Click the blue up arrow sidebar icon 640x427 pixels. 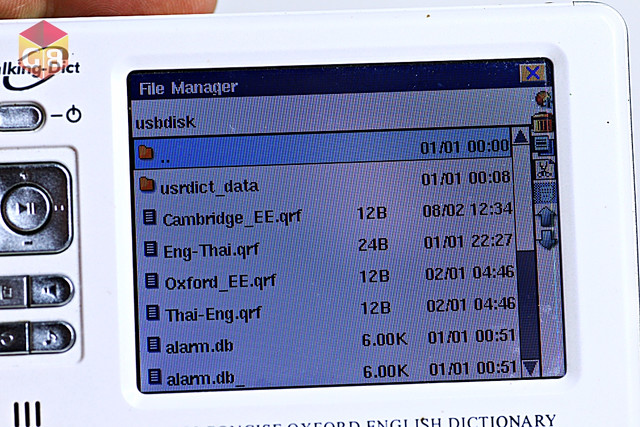(x=546, y=217)
